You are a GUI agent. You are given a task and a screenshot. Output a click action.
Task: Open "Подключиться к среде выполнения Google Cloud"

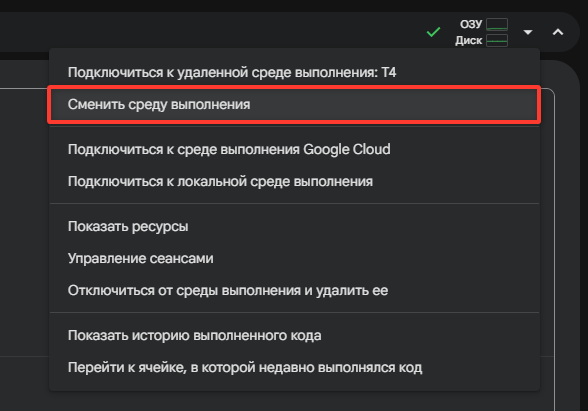point(294,149)
